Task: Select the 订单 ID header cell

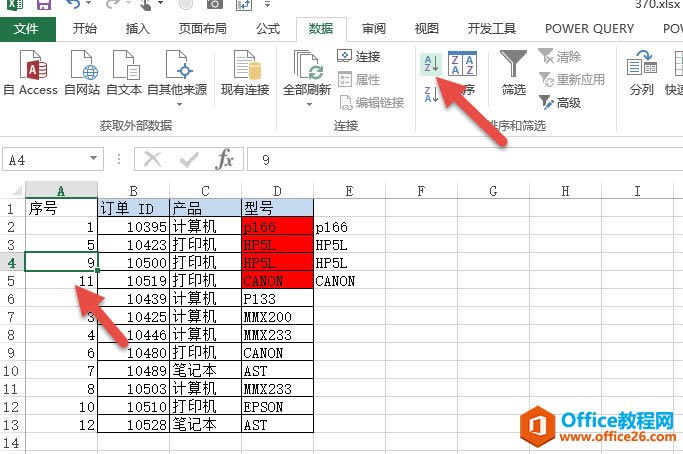Action: pyautogui.click(x=134, y=208)
